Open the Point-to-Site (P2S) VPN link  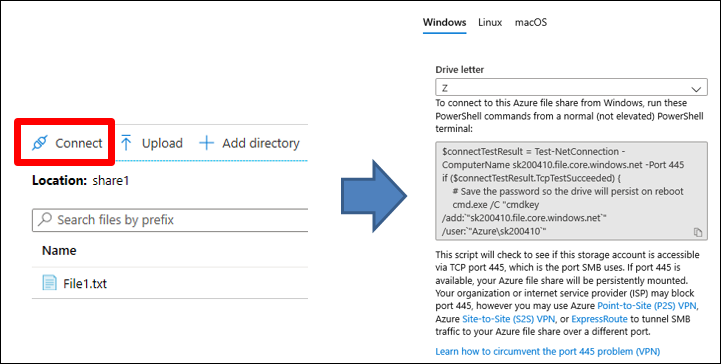647,306
